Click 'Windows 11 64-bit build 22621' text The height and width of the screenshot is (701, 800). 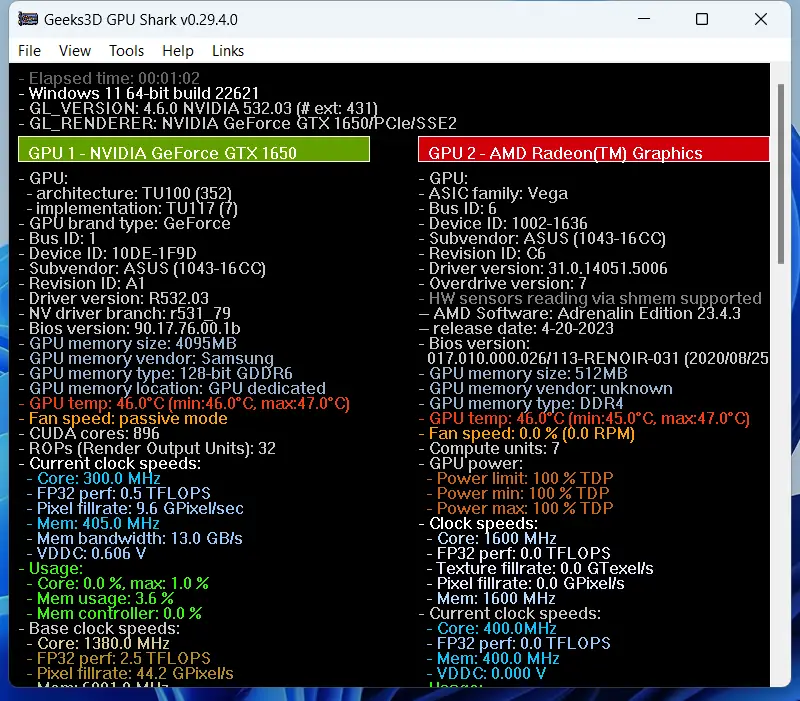pos(139,93)
